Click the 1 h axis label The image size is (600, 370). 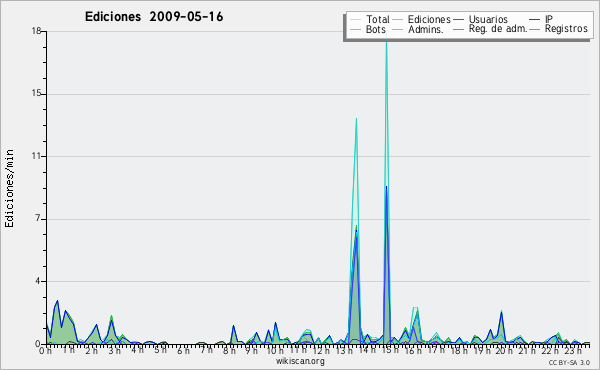[68, 350]
